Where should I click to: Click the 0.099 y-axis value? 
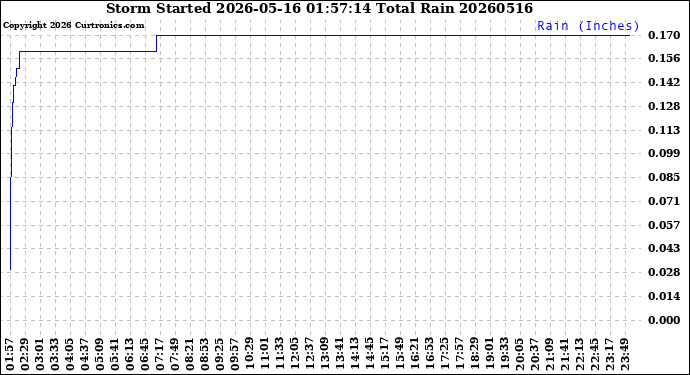click(664, 153)
